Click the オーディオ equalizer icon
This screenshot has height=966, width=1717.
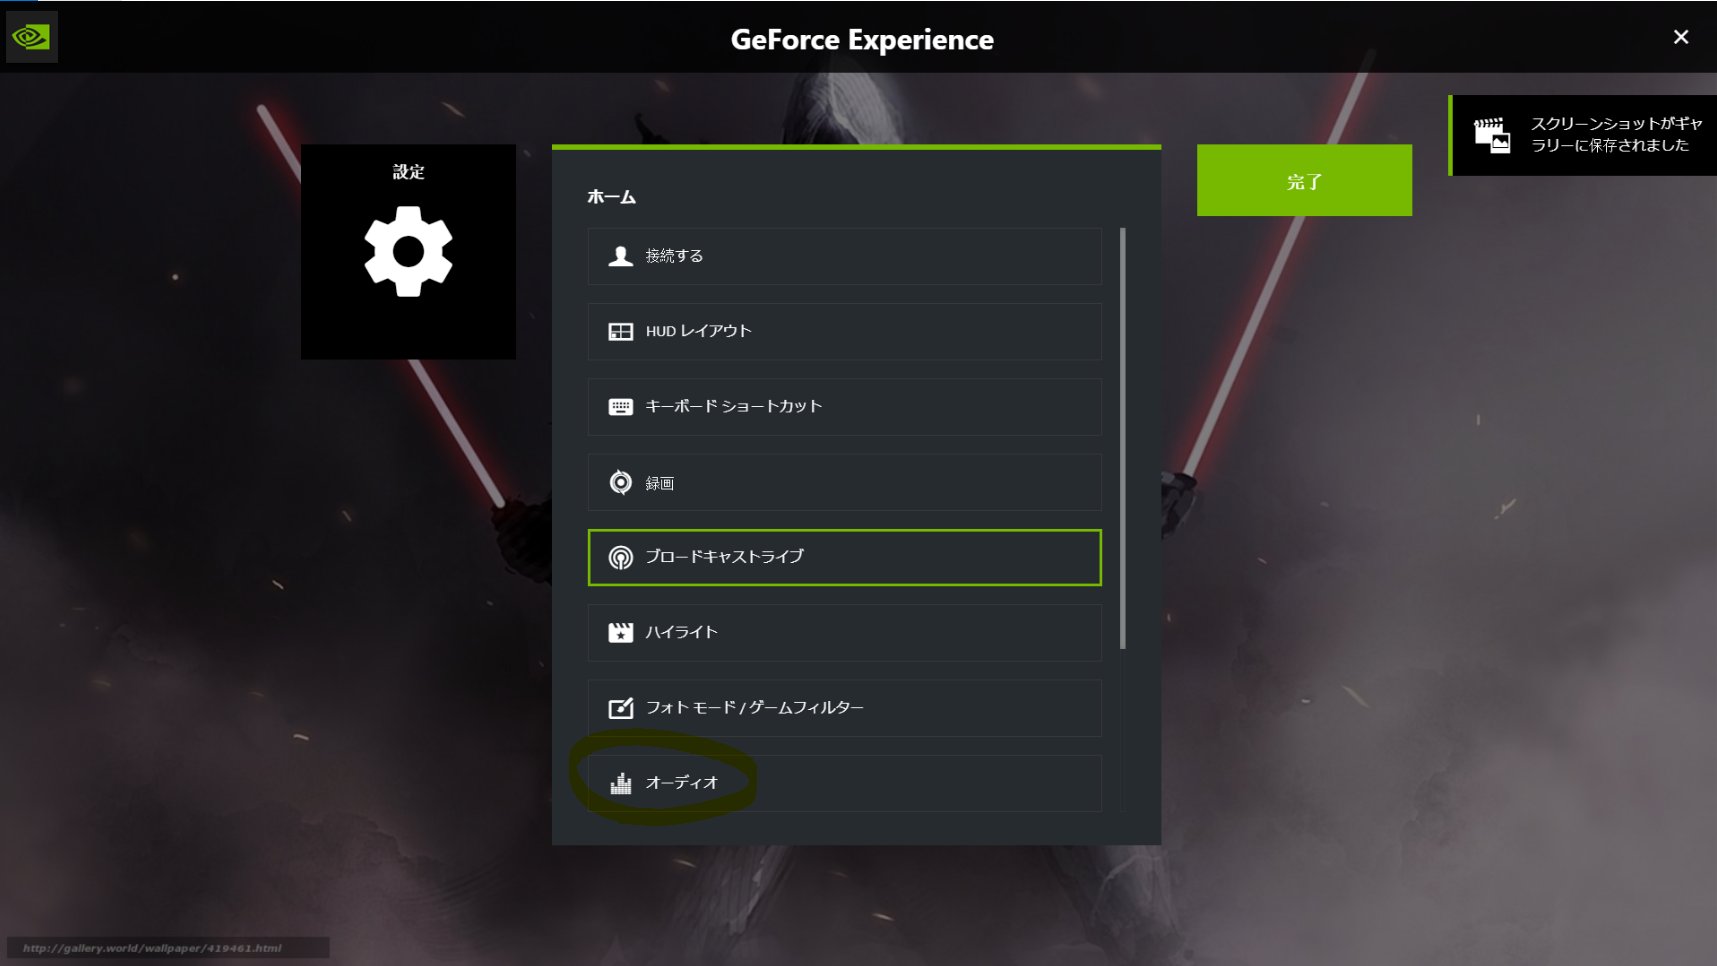pyautogui.click(x=621, y=783)
